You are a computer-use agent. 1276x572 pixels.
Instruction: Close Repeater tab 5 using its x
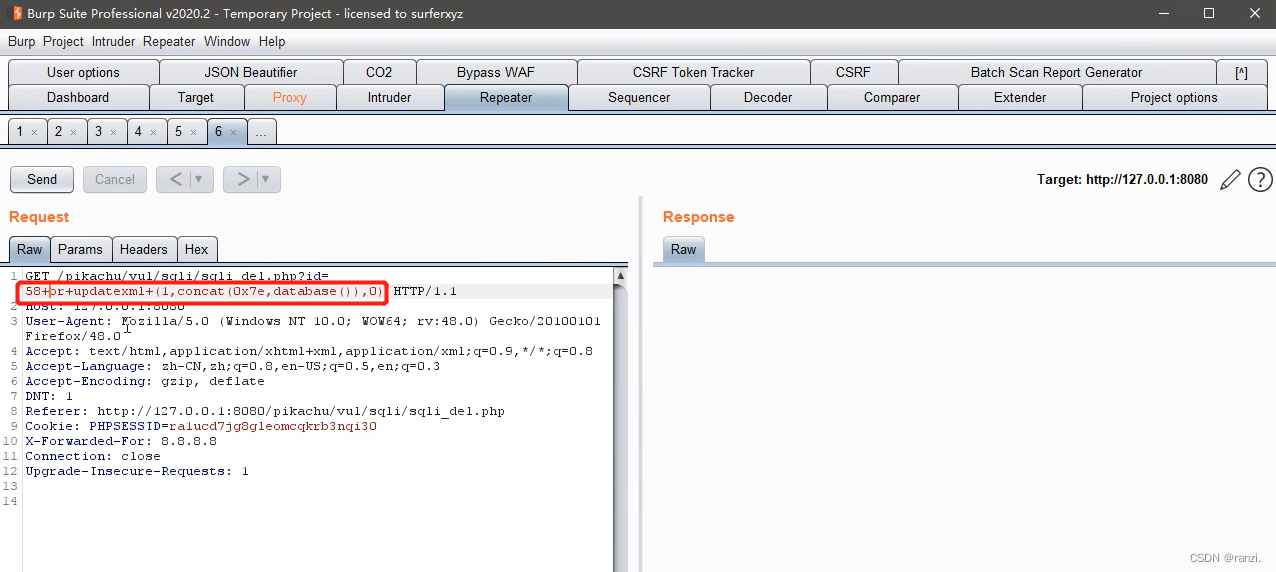194,132
